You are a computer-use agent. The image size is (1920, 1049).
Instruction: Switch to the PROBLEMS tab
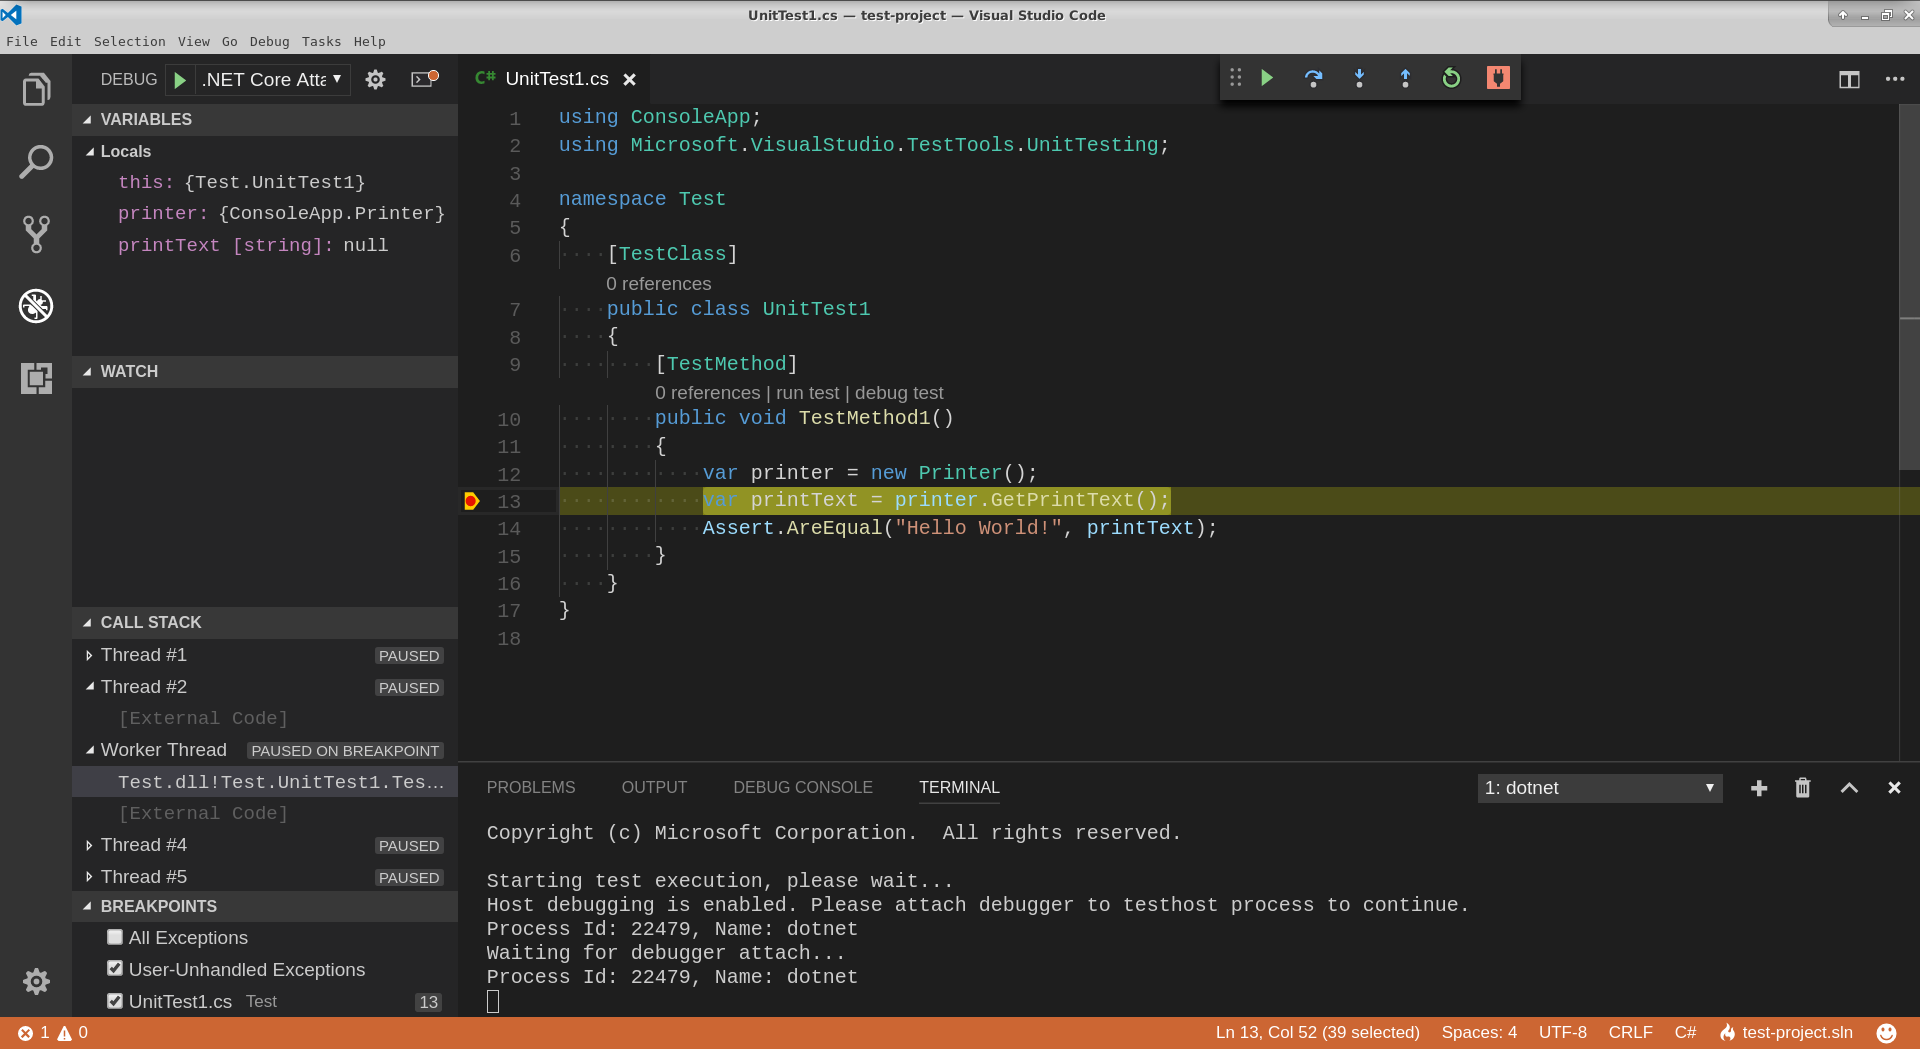(x=531, y=788)
